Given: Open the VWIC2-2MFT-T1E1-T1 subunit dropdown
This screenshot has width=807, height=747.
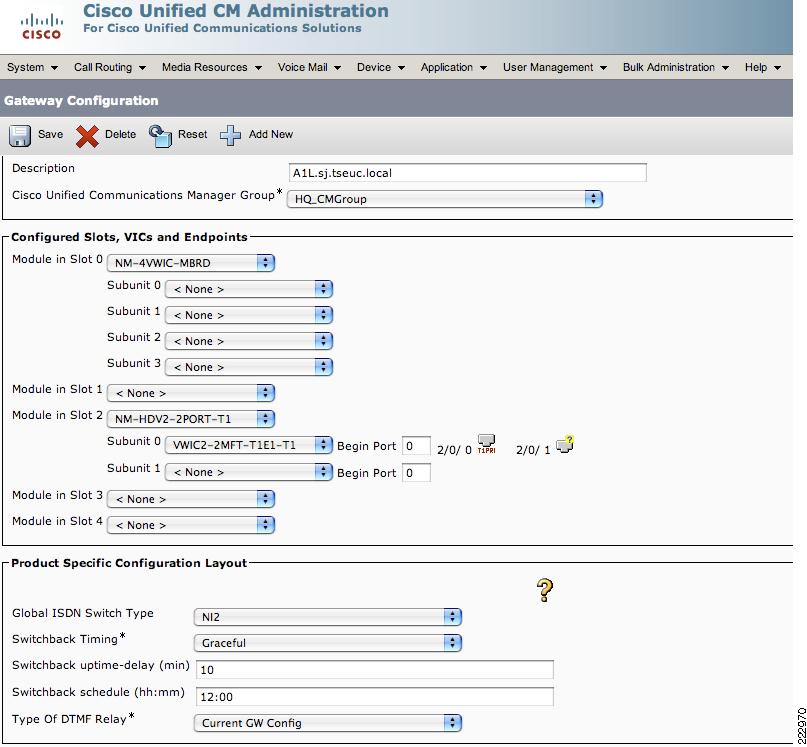Looking at the screenshot, I should tap(249, 445).
